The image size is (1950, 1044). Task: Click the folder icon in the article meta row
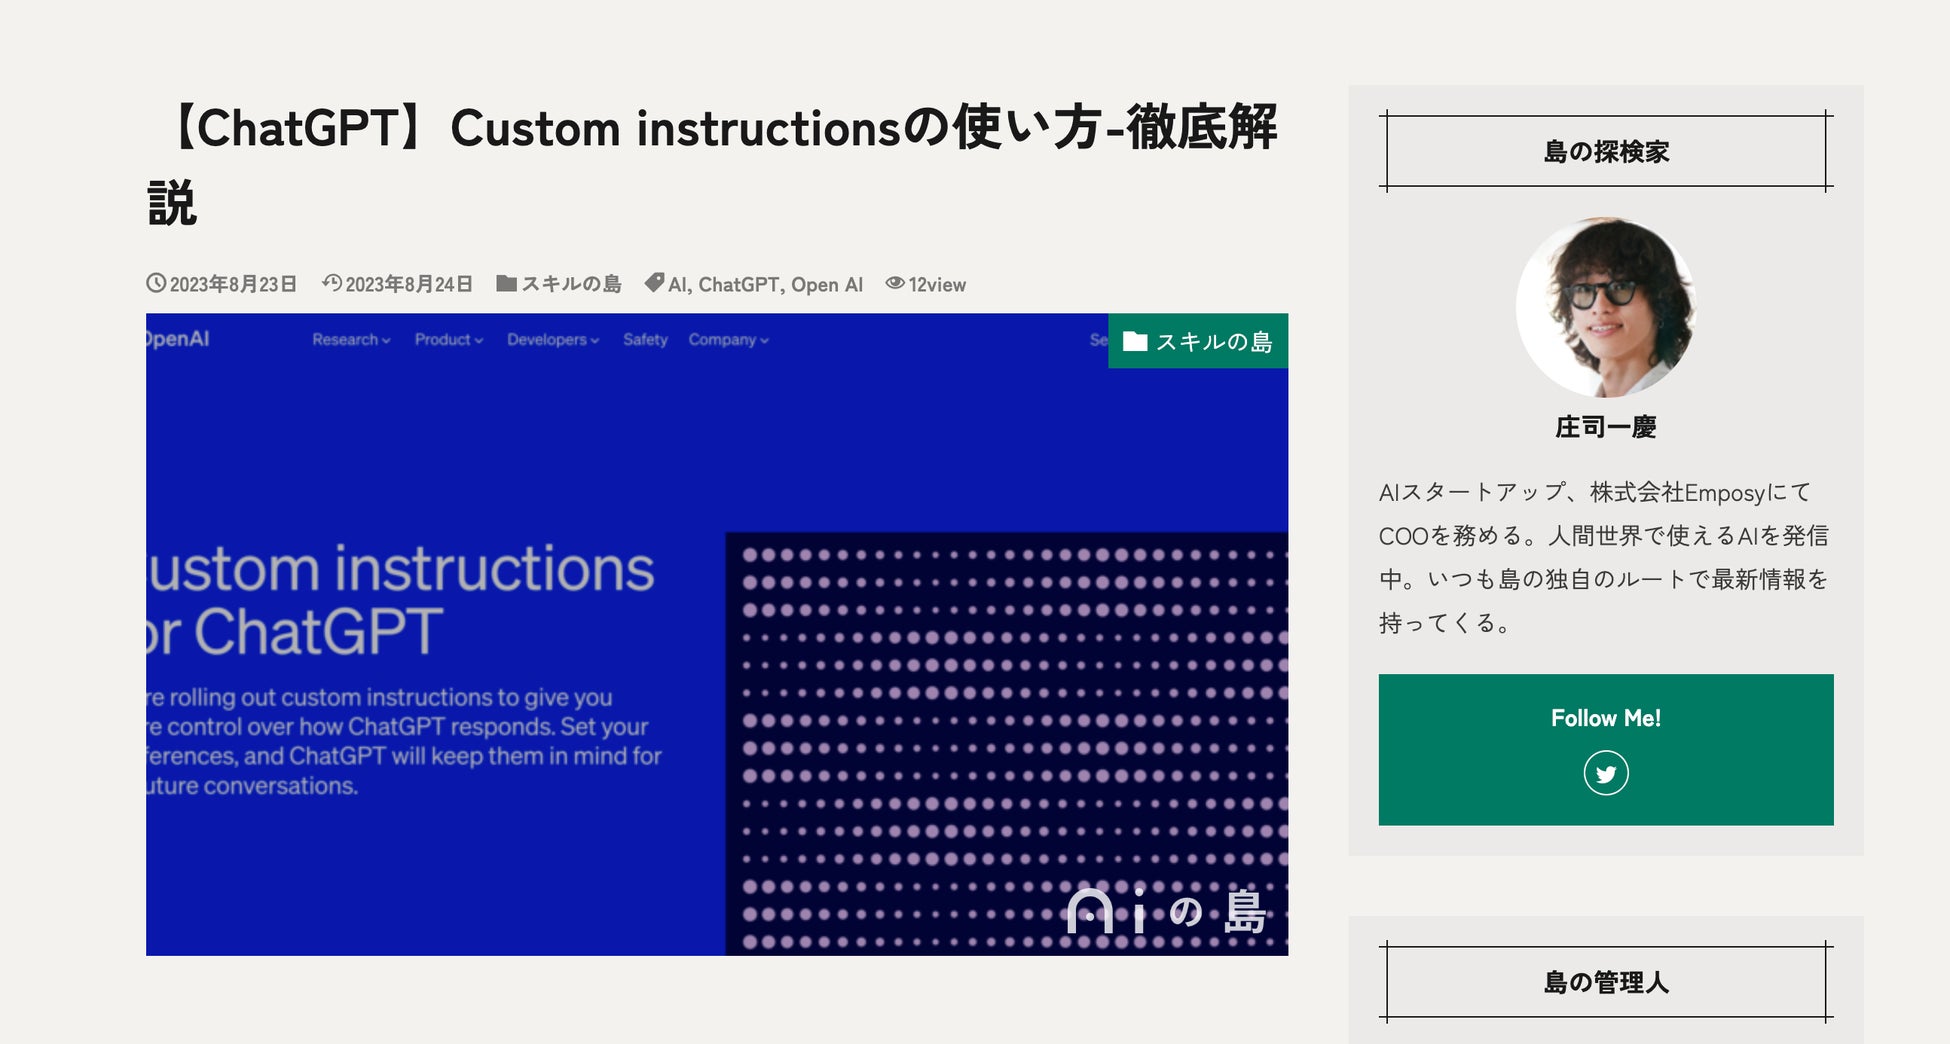coord(507,283)
